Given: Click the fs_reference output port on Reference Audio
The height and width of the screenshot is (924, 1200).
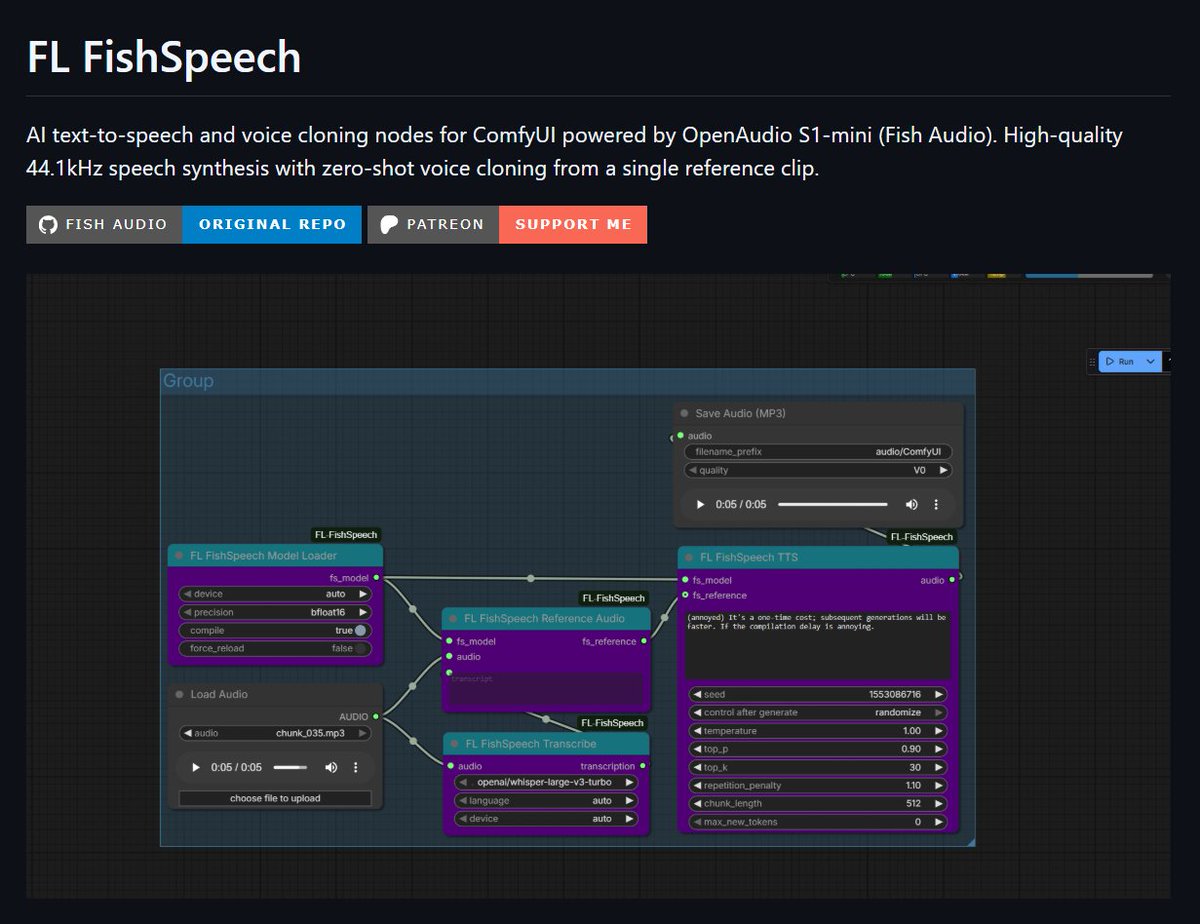Looking at the screenshot, I should 643,641.
